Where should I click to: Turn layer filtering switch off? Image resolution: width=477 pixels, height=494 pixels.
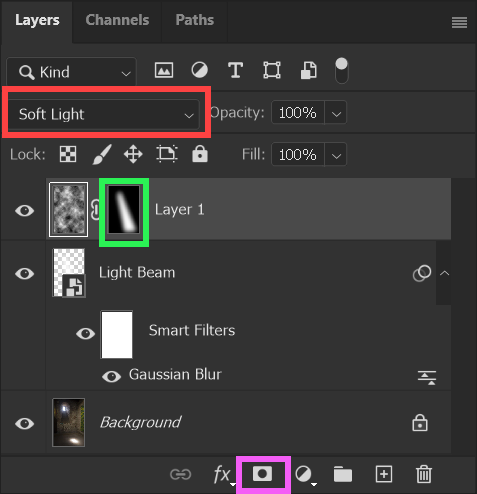(342, 71)
